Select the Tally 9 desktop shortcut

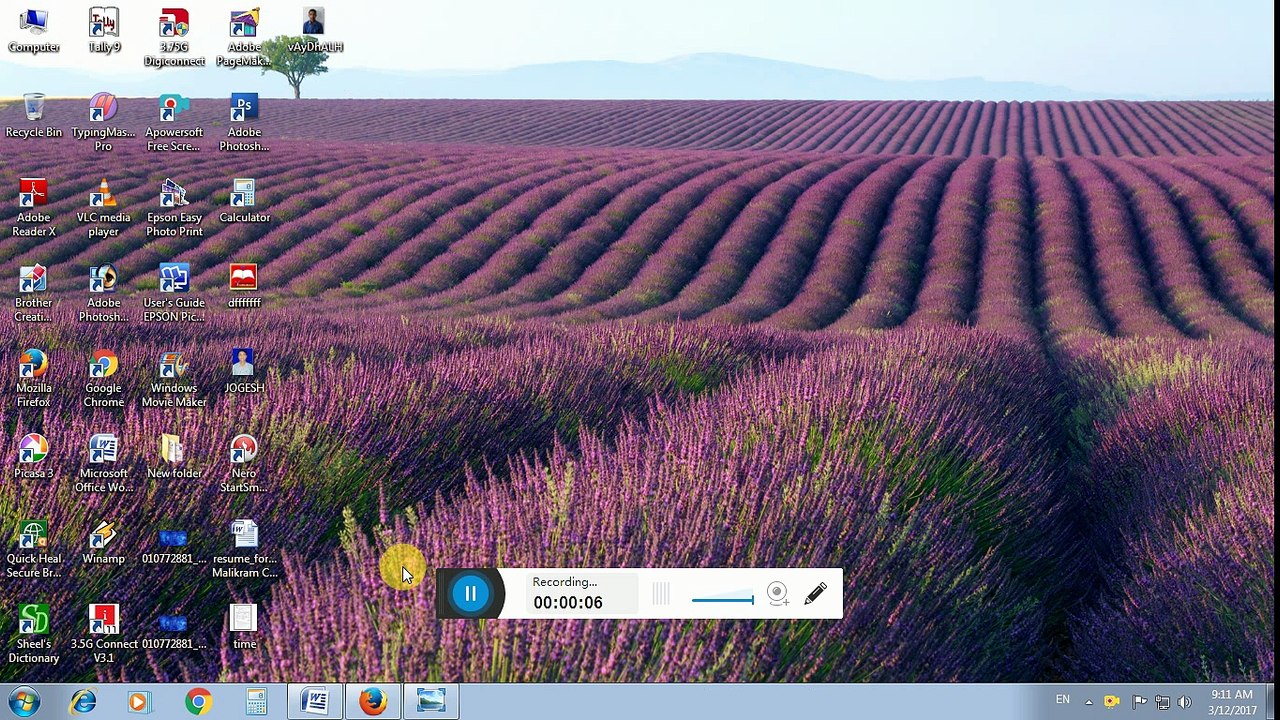pos(103,30)
